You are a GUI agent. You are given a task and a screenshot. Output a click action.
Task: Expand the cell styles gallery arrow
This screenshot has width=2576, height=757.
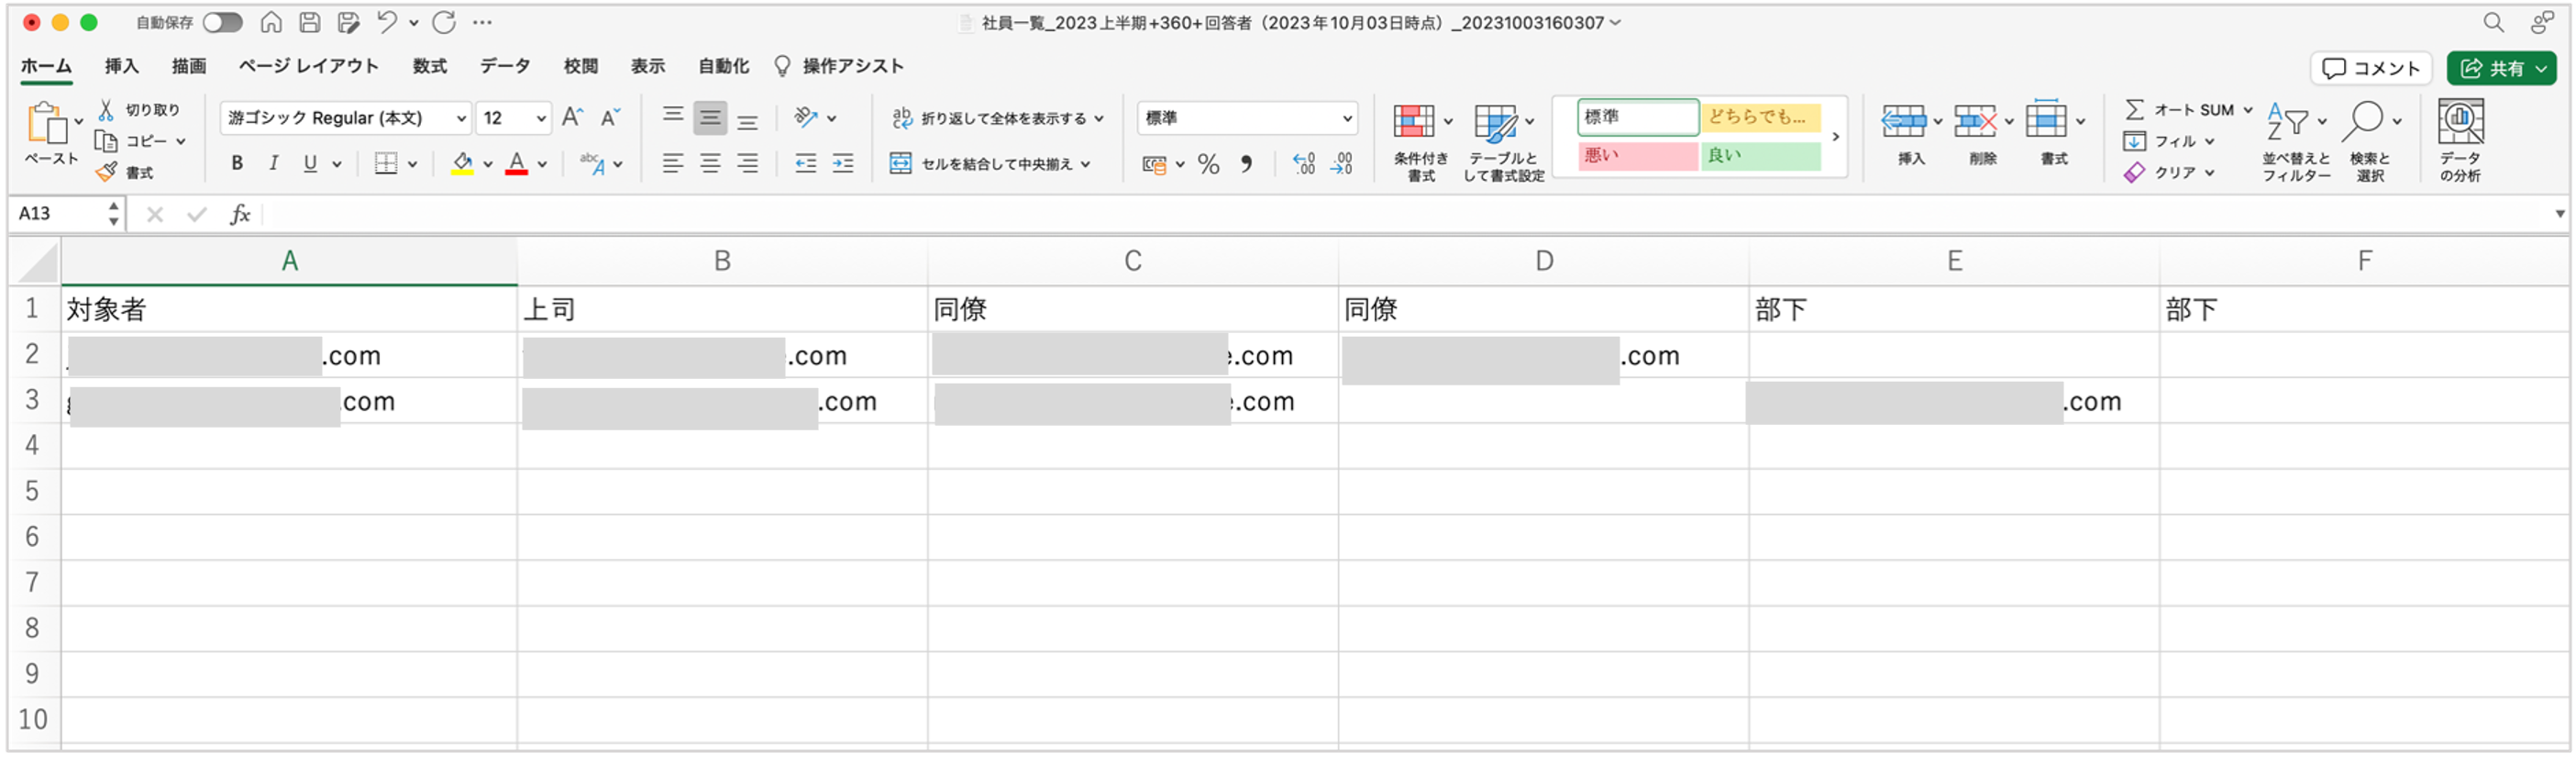(1835, 137)
